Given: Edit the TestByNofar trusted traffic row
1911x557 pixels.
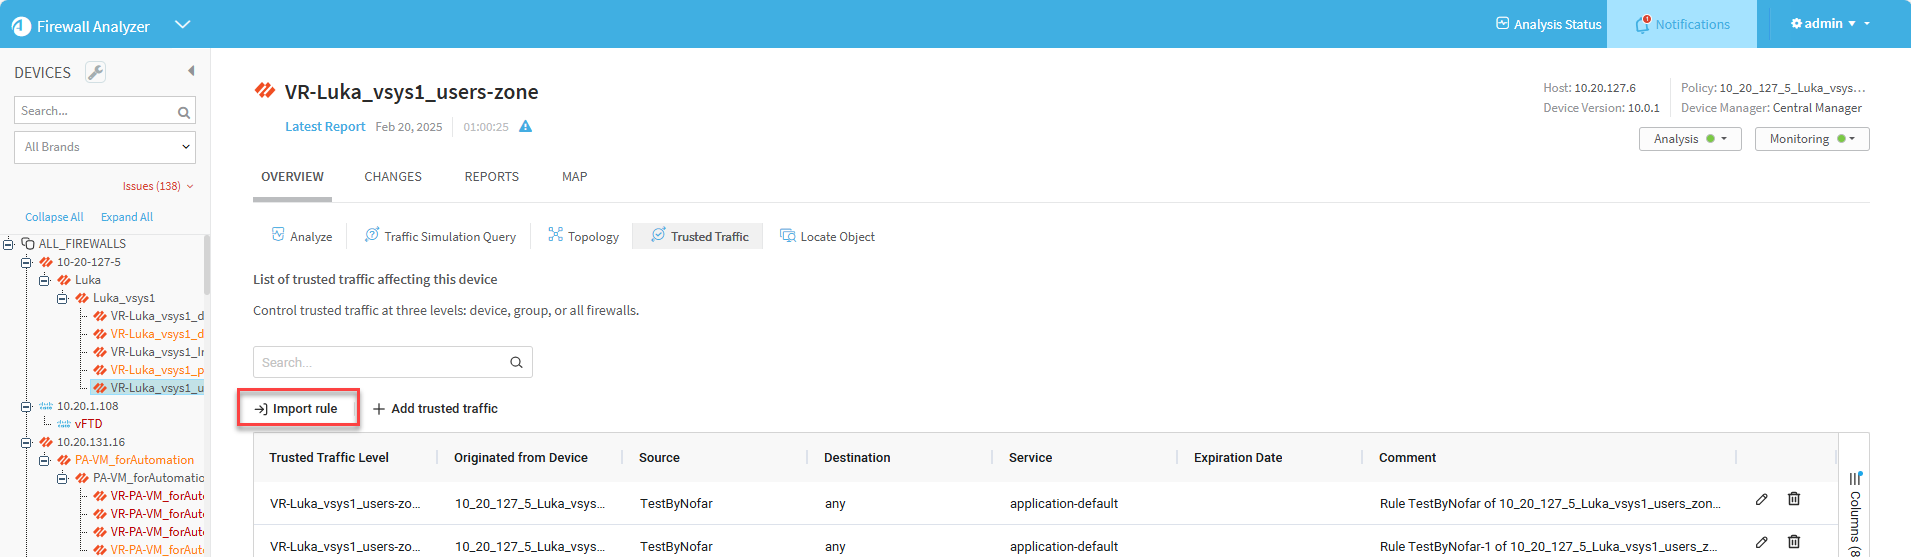Looking at the screenshot, I should pyautogui.click(x=1761, y=499).
